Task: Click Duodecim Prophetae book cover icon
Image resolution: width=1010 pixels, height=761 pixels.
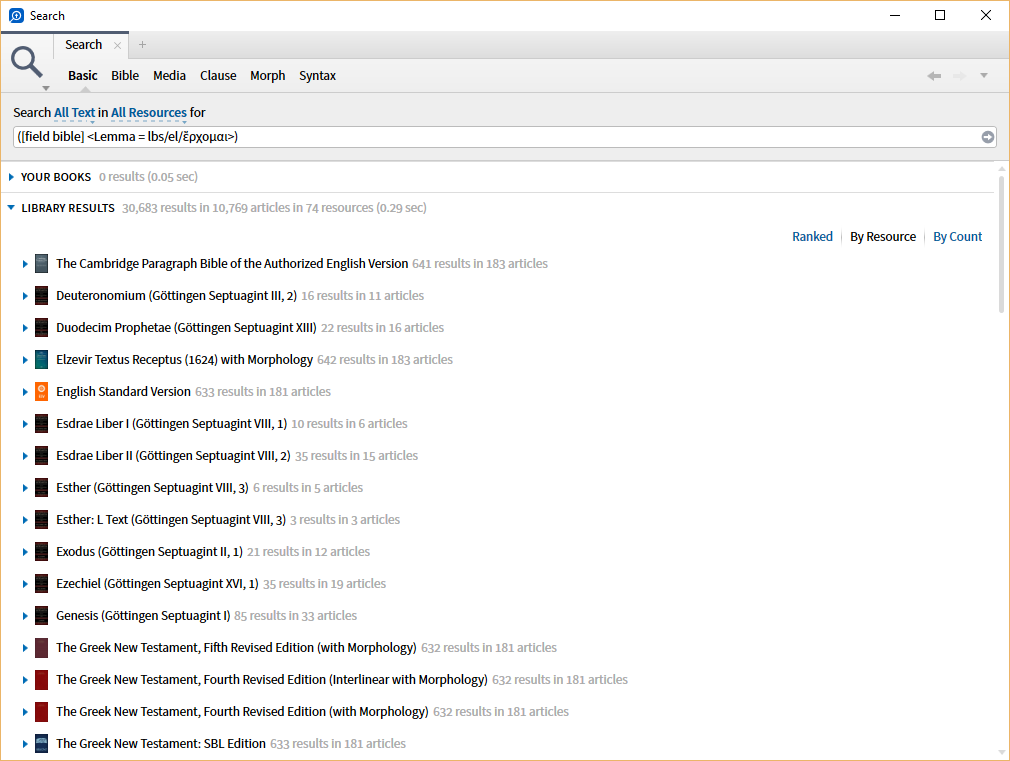Action: [x=41, y=328]
